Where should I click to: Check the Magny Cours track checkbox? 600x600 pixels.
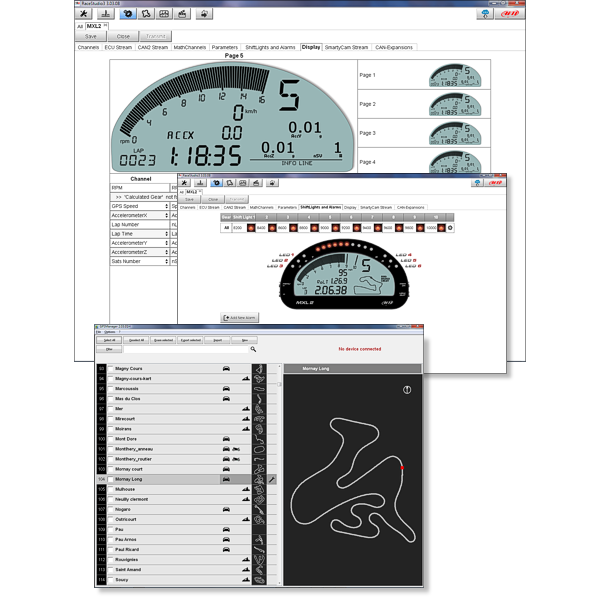[x=110, y=368]
